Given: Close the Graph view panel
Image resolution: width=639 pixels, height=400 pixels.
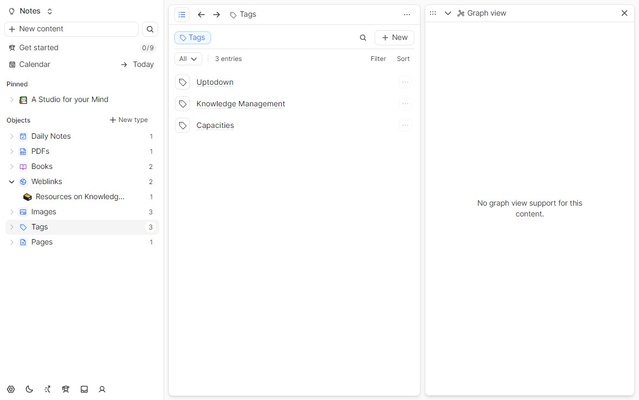Looking at the screenshot, I should 624,13.
